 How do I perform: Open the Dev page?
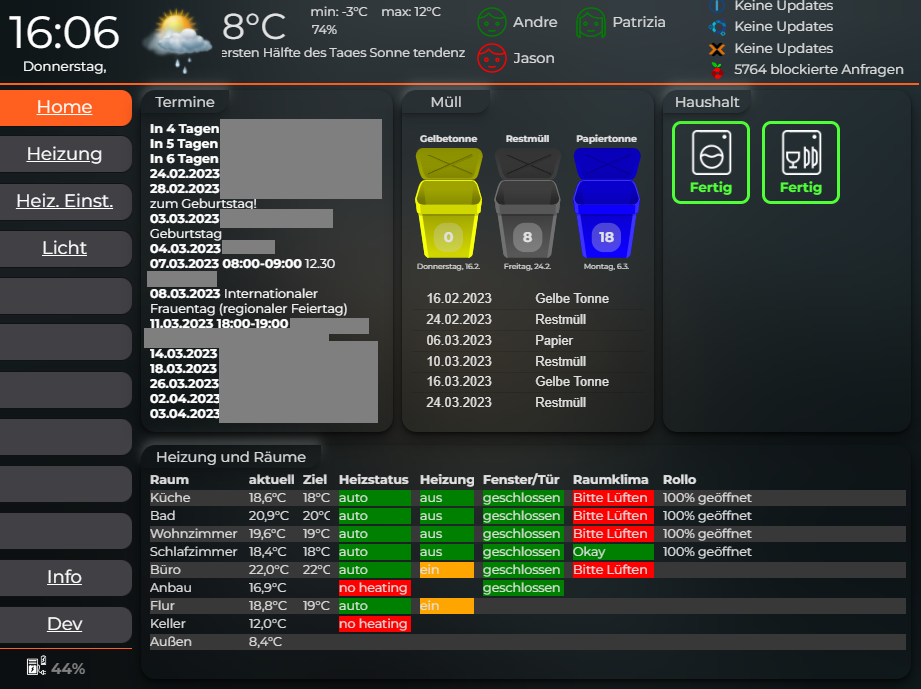pos(66,624)
